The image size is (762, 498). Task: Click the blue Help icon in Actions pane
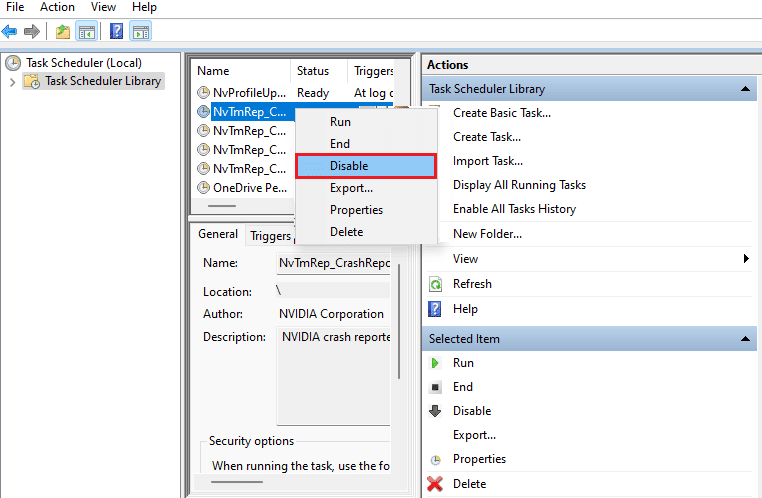click(x=434, y=309)
